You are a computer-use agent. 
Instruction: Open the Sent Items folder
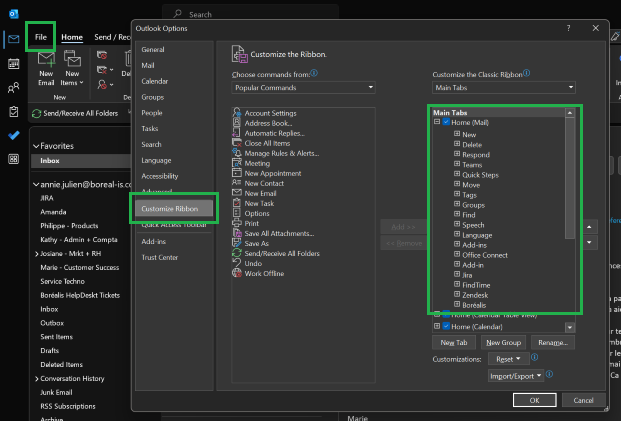click(x=56, y=337)
